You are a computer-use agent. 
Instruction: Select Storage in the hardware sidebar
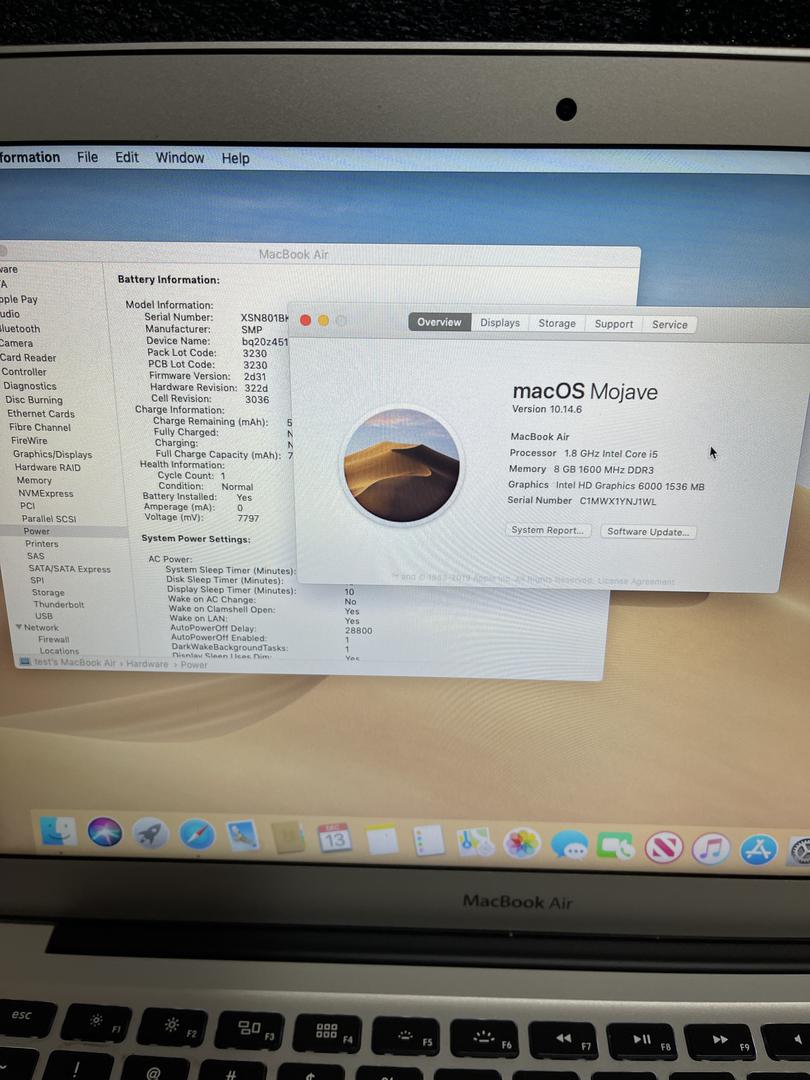48,592
